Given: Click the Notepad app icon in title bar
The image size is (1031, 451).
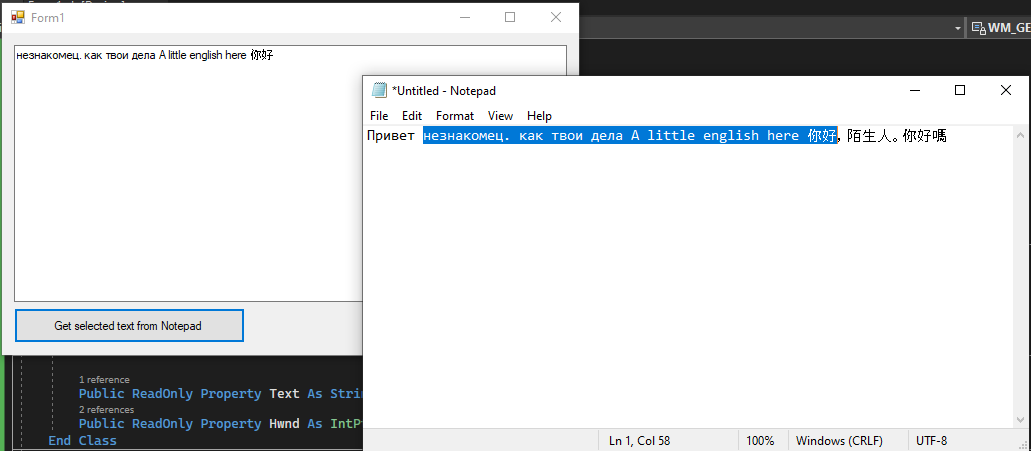Looking at the screenshot, I should pos(379,91).
